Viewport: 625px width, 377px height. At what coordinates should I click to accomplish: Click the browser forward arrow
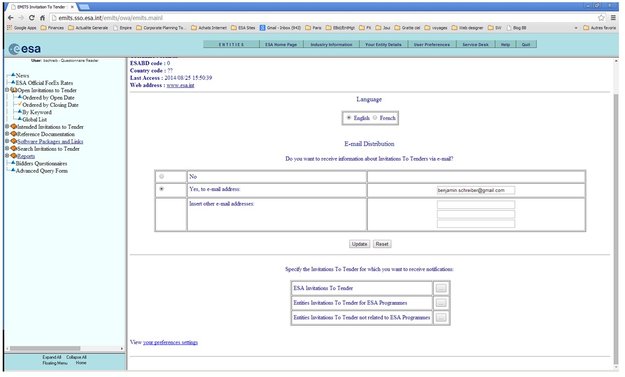21,18
